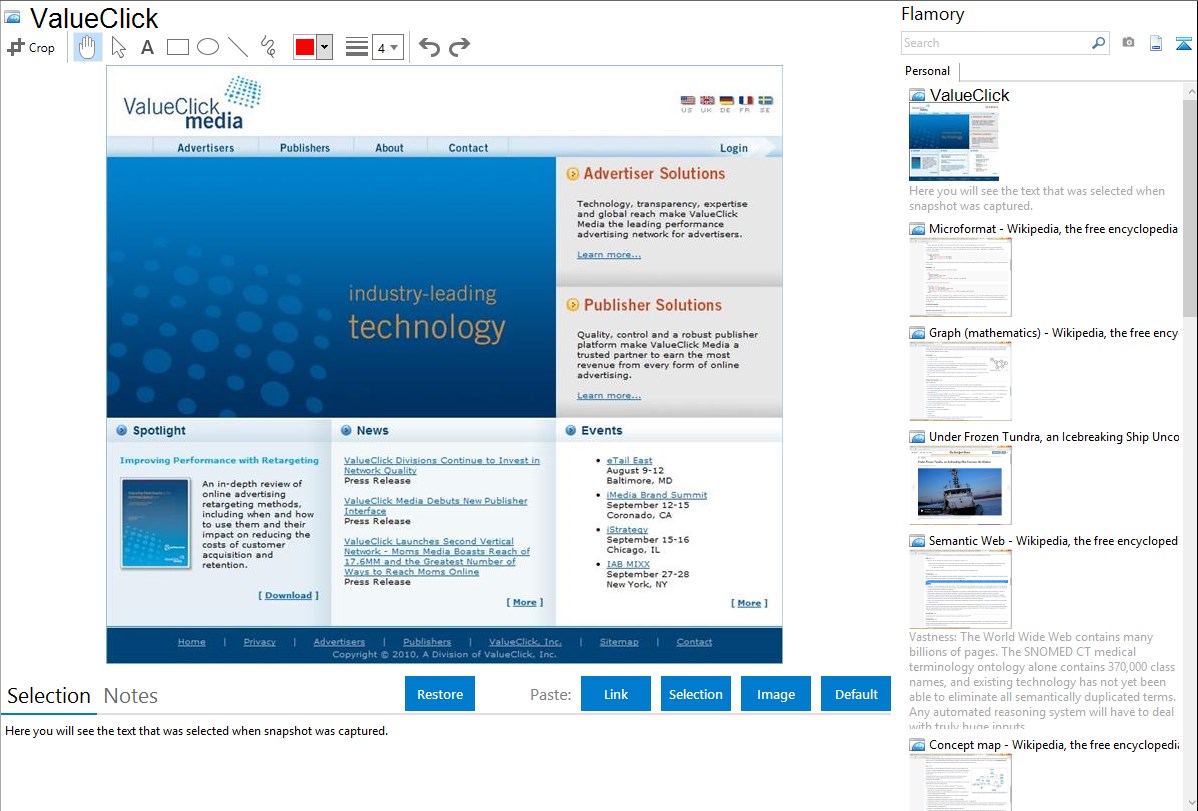The height and width of the screenshot is (811, 1198).
Task: Click the blue upload icon beside search
Action: [x=1183, y=43]
